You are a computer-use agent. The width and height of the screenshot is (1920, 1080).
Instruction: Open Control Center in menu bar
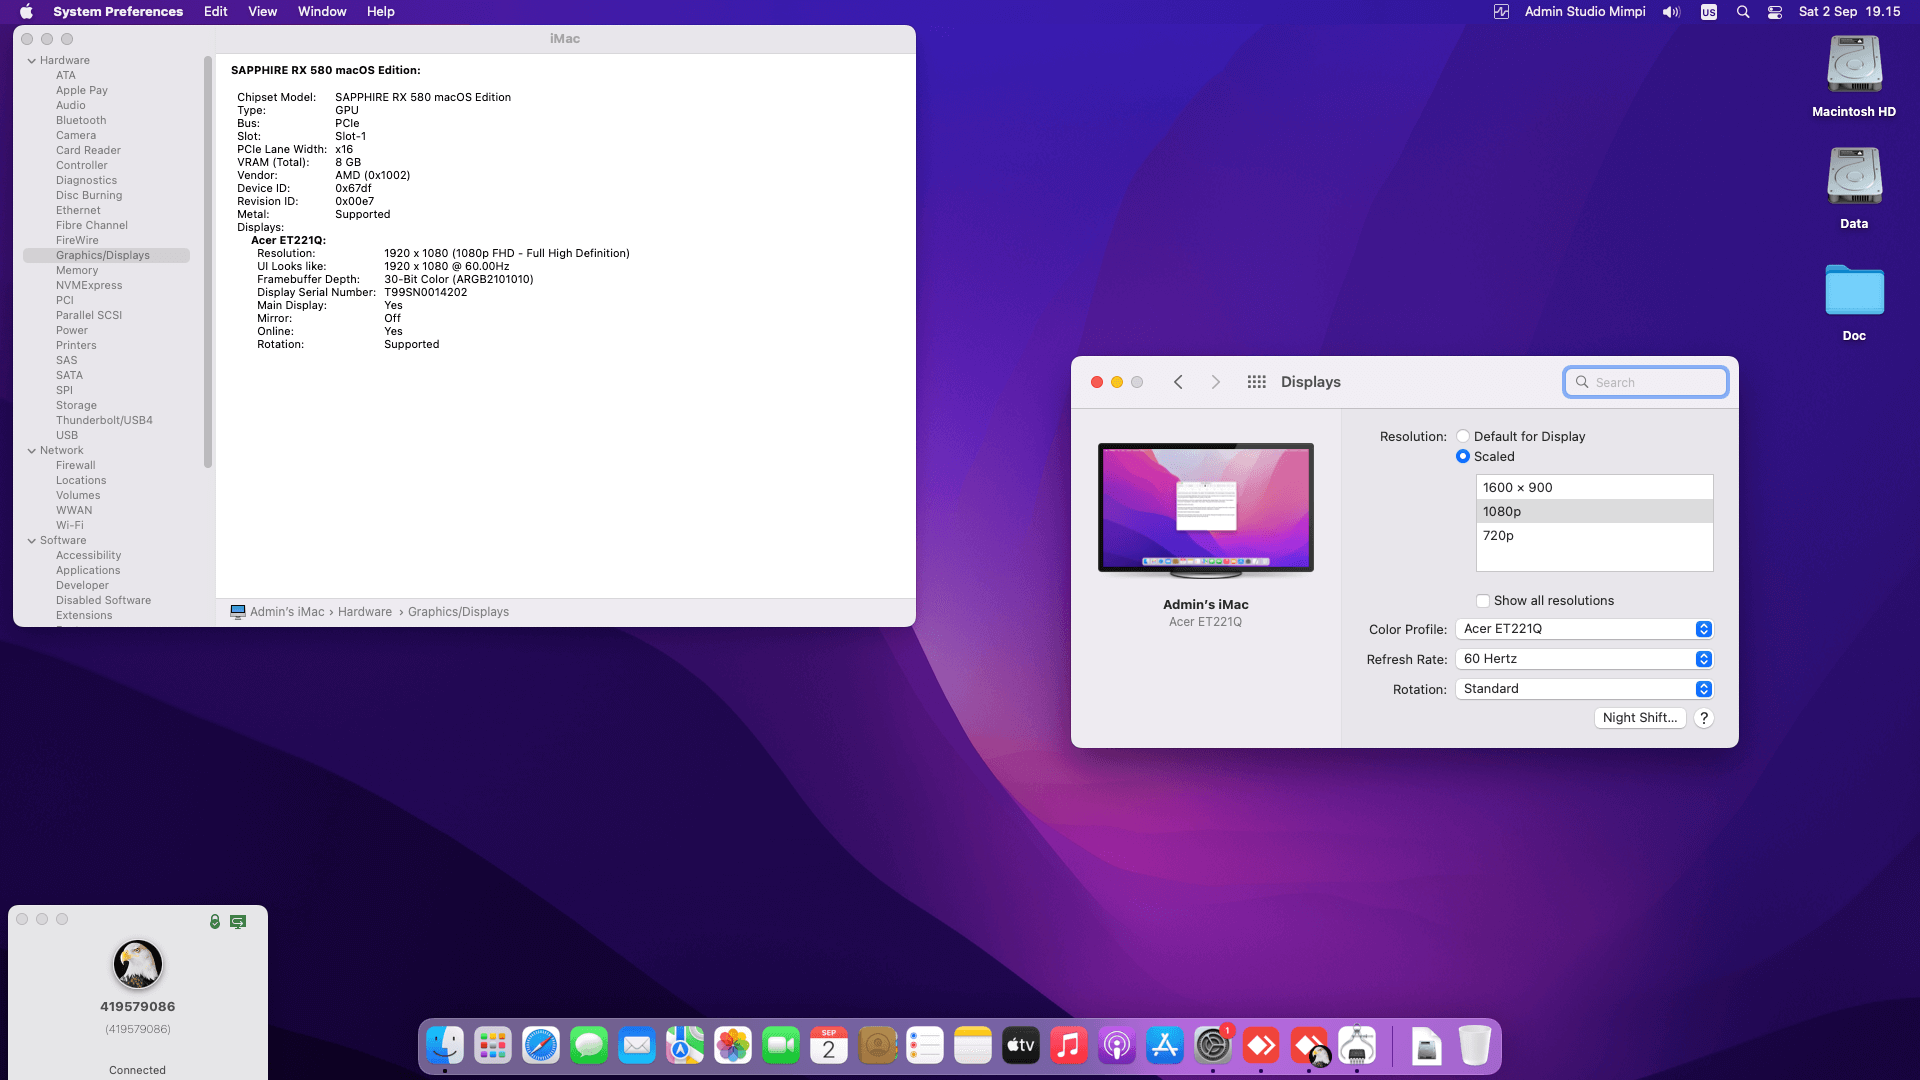pos(1775,12)
